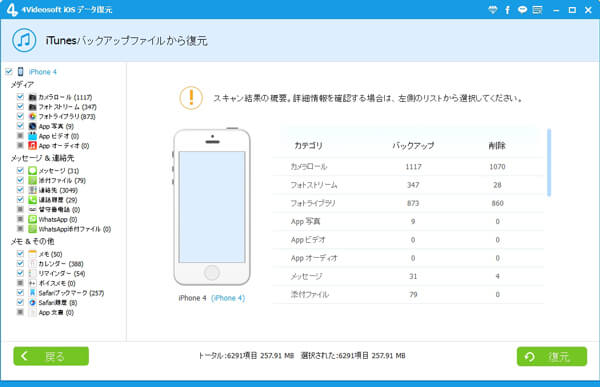
Task: Click the メッセージ green bubble icon
Action: [x=33, y=171]
